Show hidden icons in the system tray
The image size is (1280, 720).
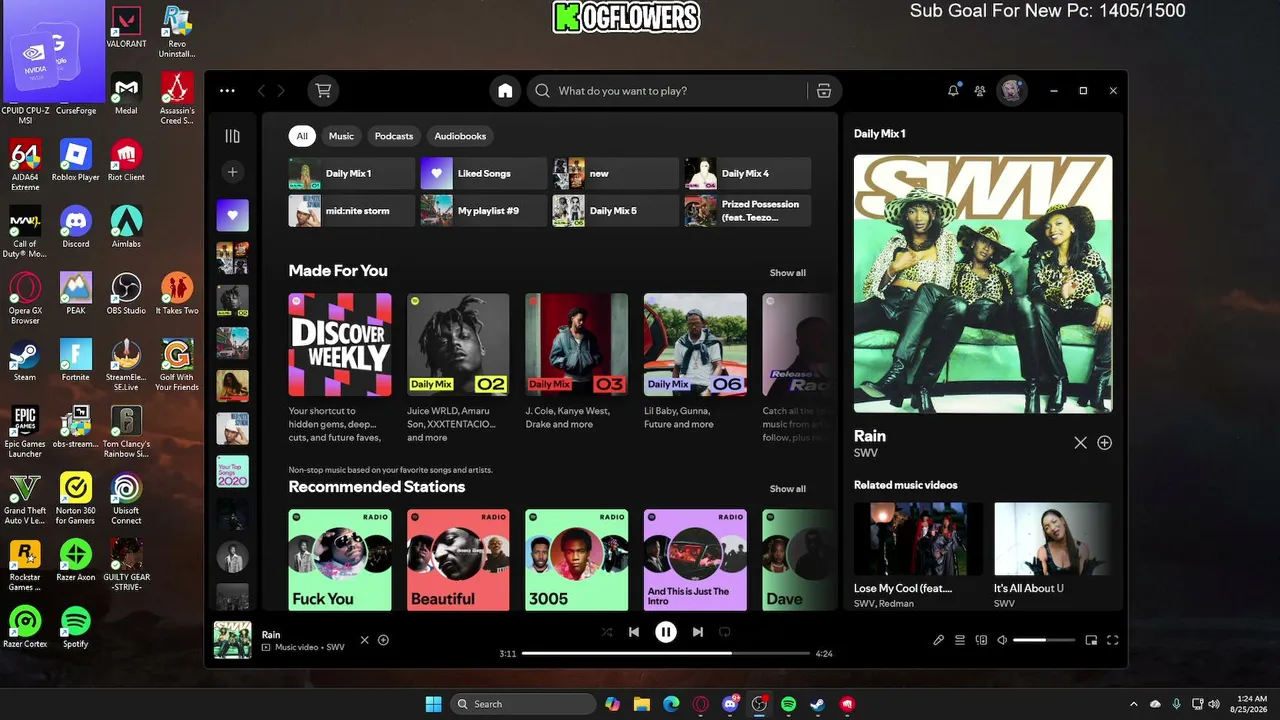pyautogui.click(x=1133, y=704)
